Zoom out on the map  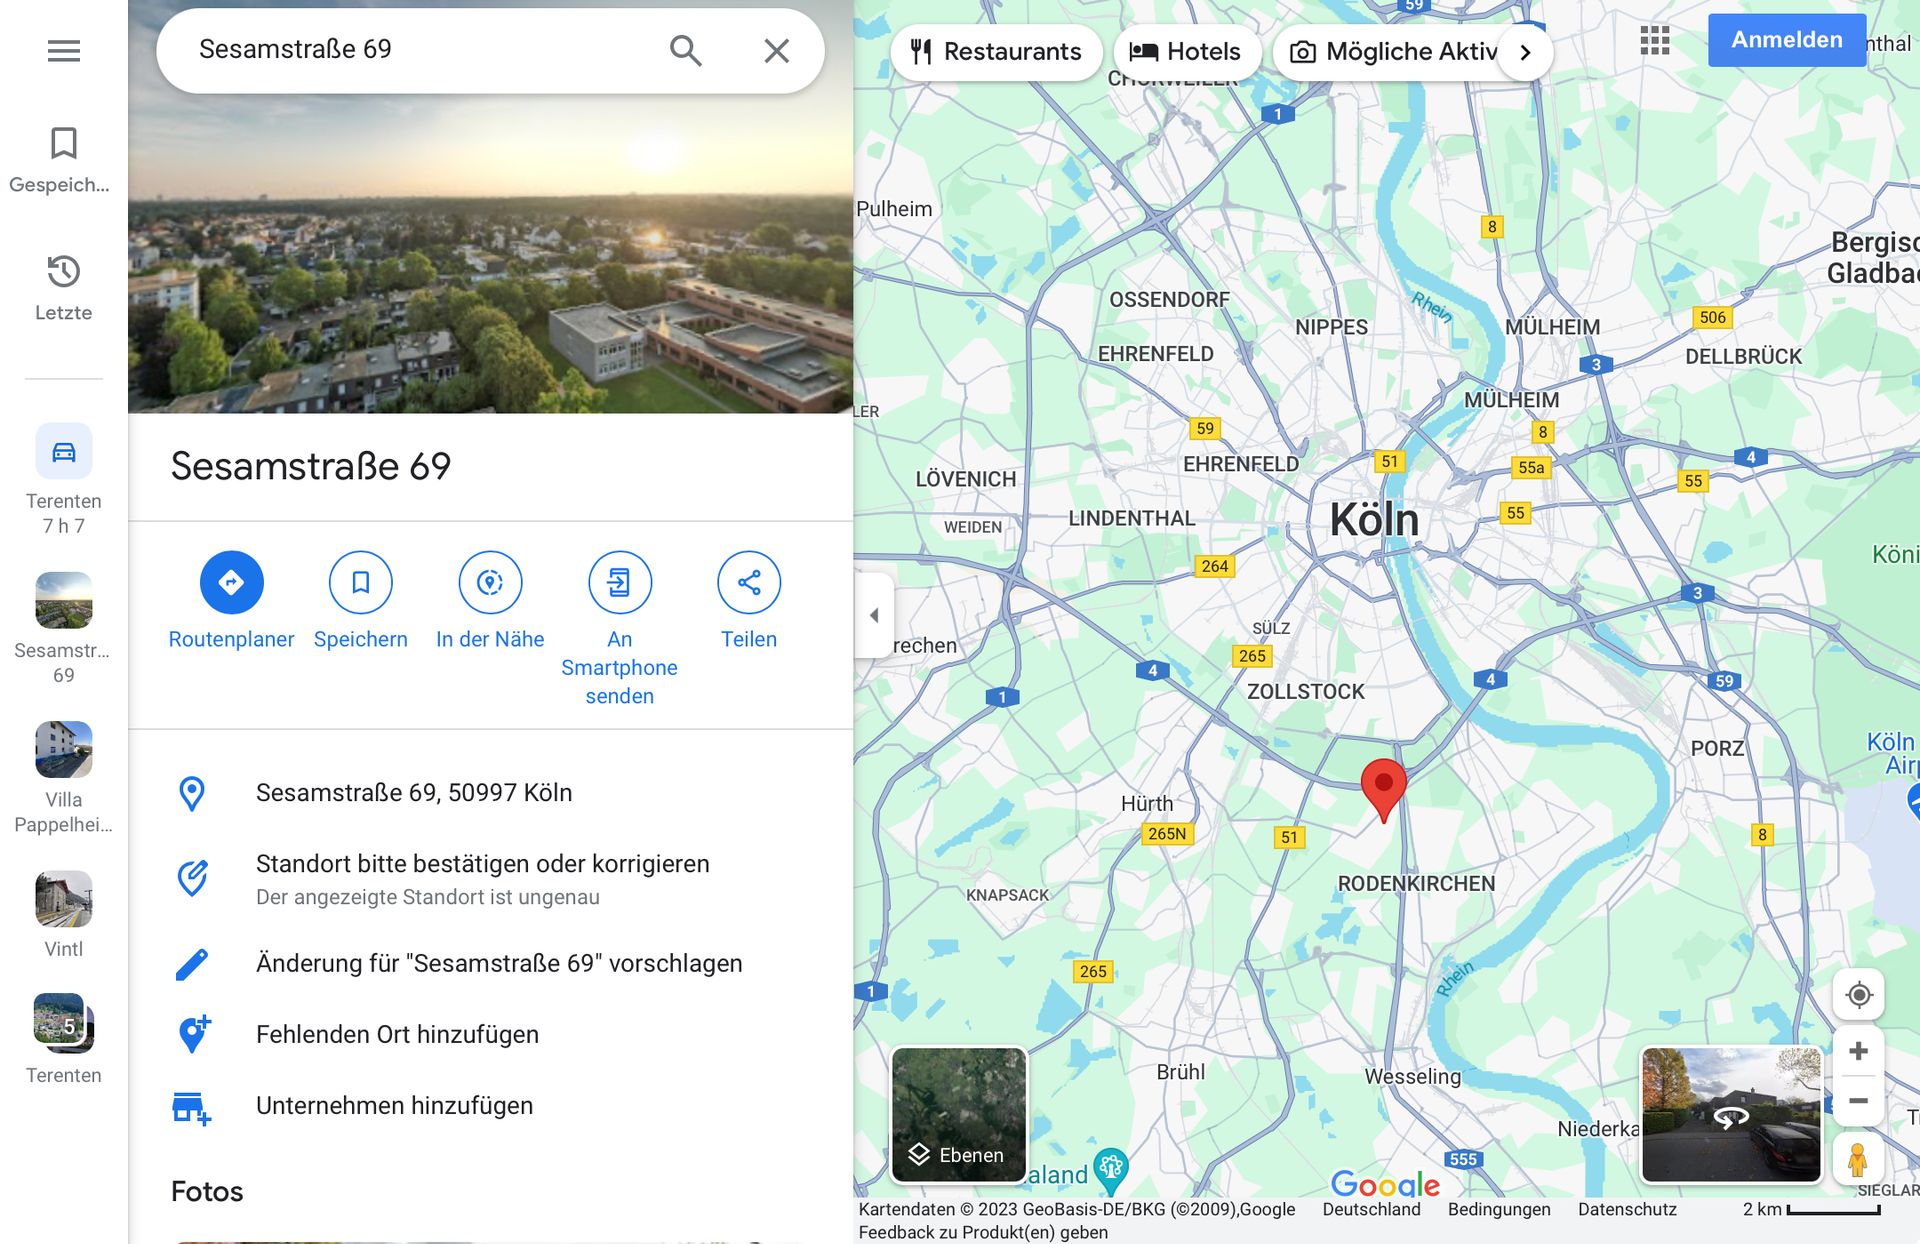1858,1101
